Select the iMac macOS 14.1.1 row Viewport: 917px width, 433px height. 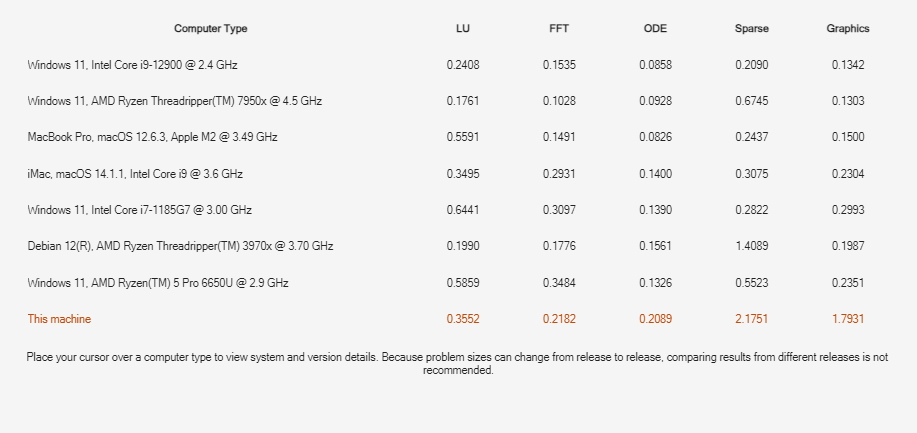tap(136, 174)
